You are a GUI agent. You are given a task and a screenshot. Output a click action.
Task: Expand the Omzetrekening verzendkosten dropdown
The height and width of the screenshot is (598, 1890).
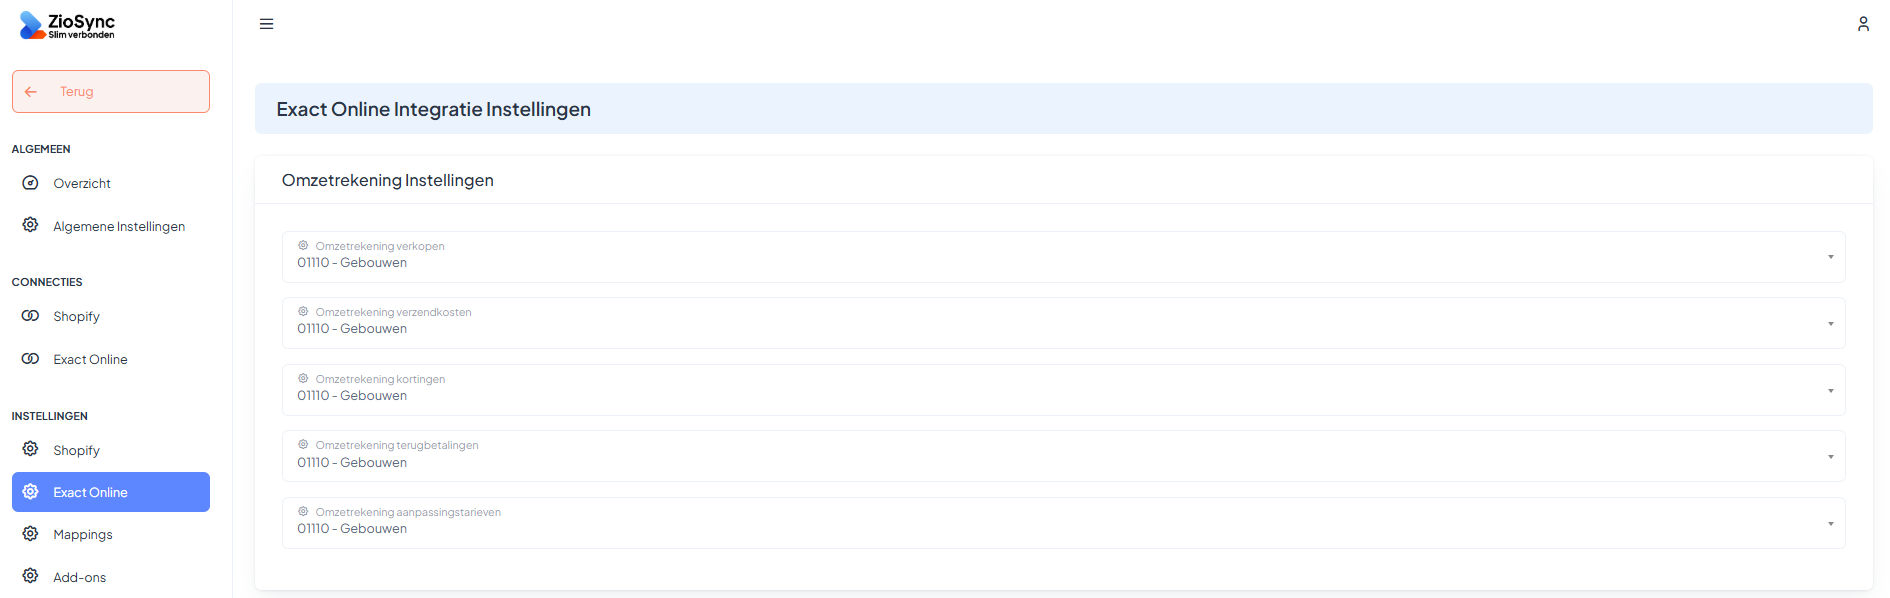(x=1063, y=323)
